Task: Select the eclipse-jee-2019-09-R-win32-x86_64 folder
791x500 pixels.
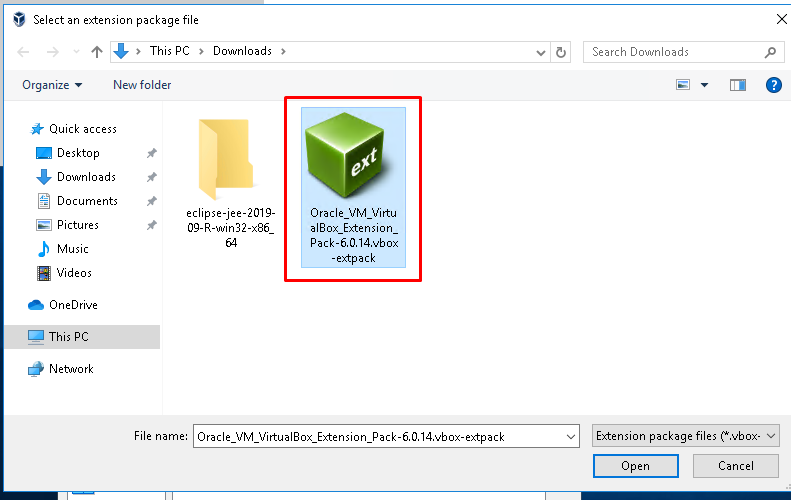Action: [x=230, y=183]
